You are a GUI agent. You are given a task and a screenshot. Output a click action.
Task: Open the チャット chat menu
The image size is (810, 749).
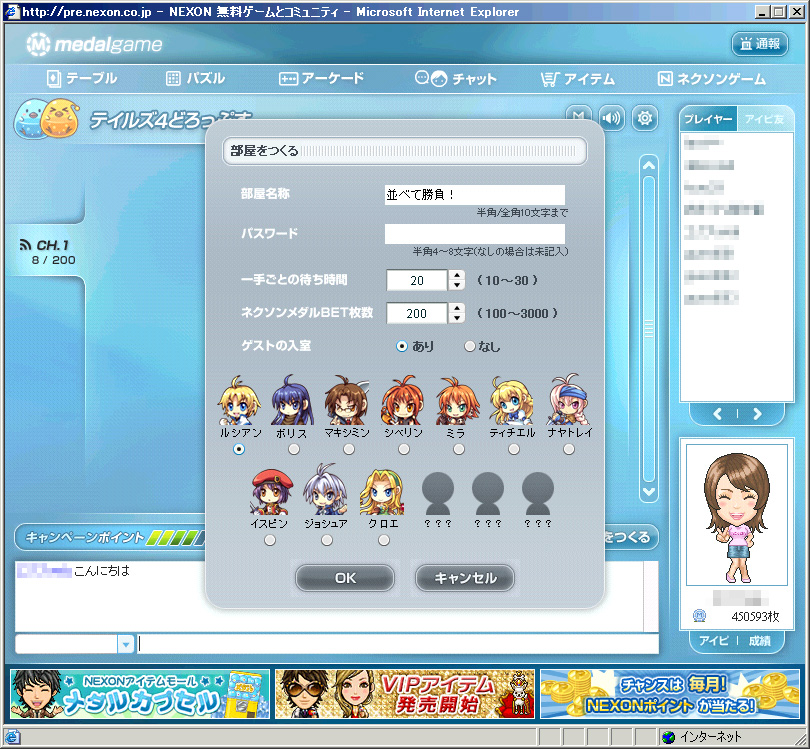(x=455, y=79)
